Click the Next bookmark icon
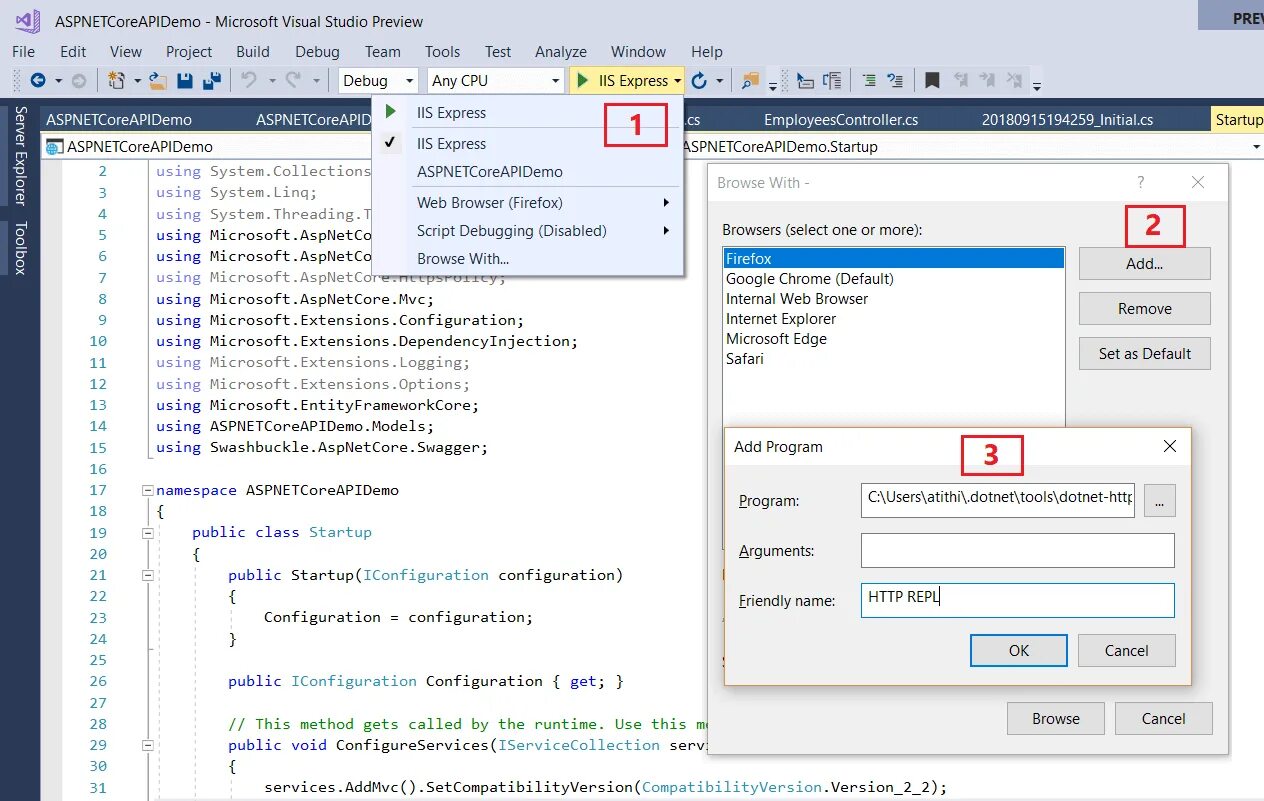The image size is (1264, 801). [x=988, y=81]
